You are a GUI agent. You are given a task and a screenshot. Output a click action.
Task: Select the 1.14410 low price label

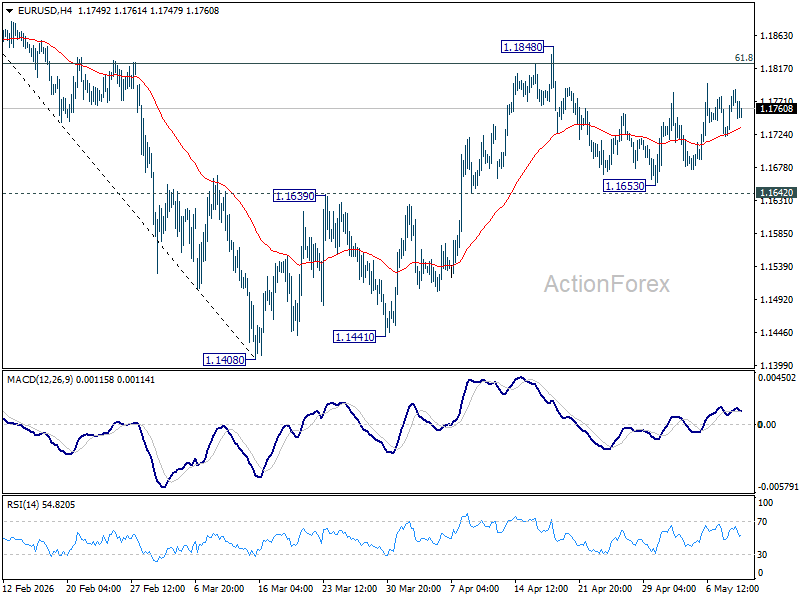point(354,337)
